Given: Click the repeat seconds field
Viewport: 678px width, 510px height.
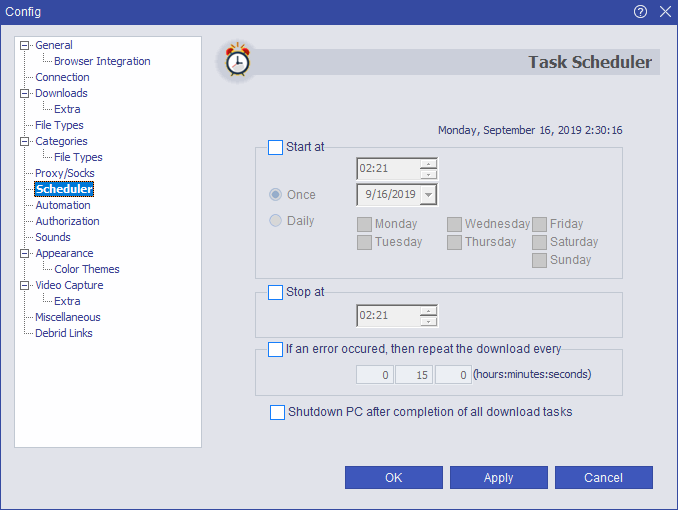Looking at the screenshot, I should coord(453,375).
